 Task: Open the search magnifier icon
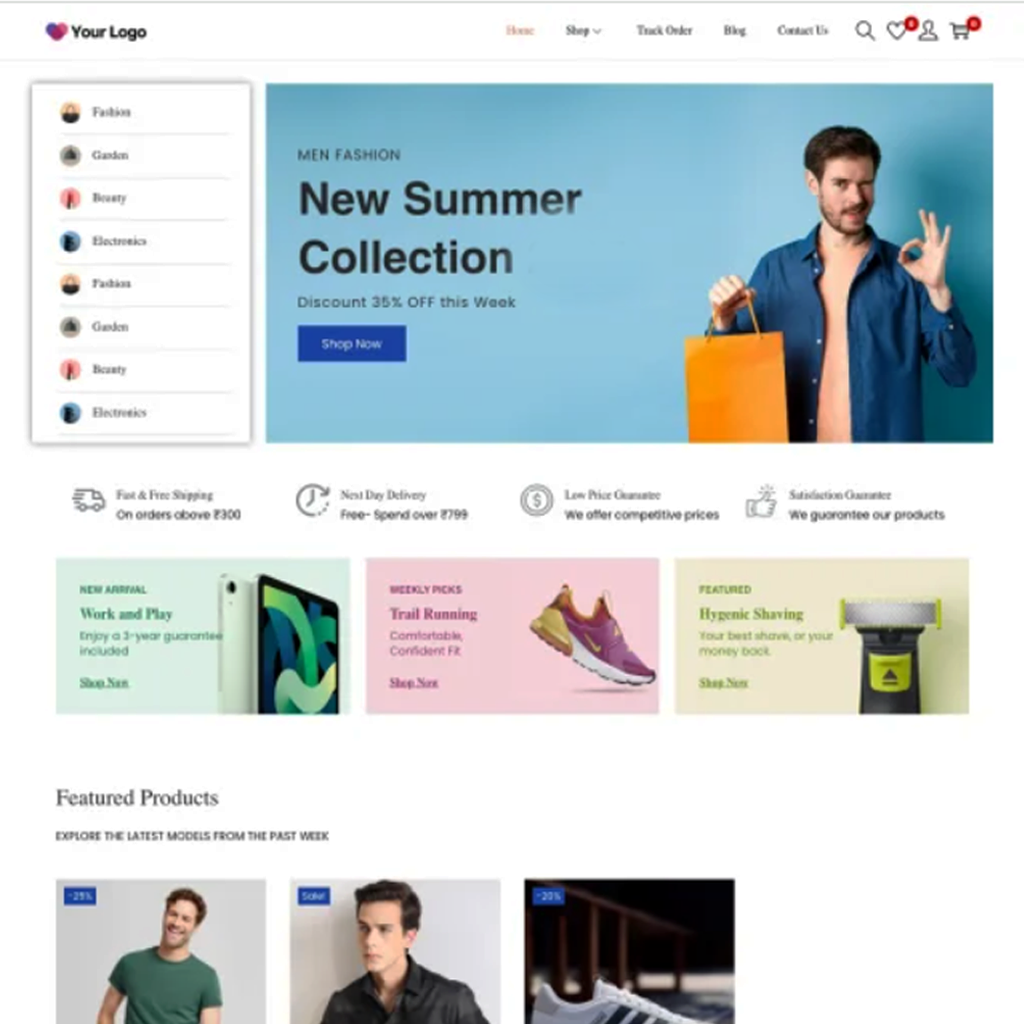pyautogui.click(x=865, y=31)
